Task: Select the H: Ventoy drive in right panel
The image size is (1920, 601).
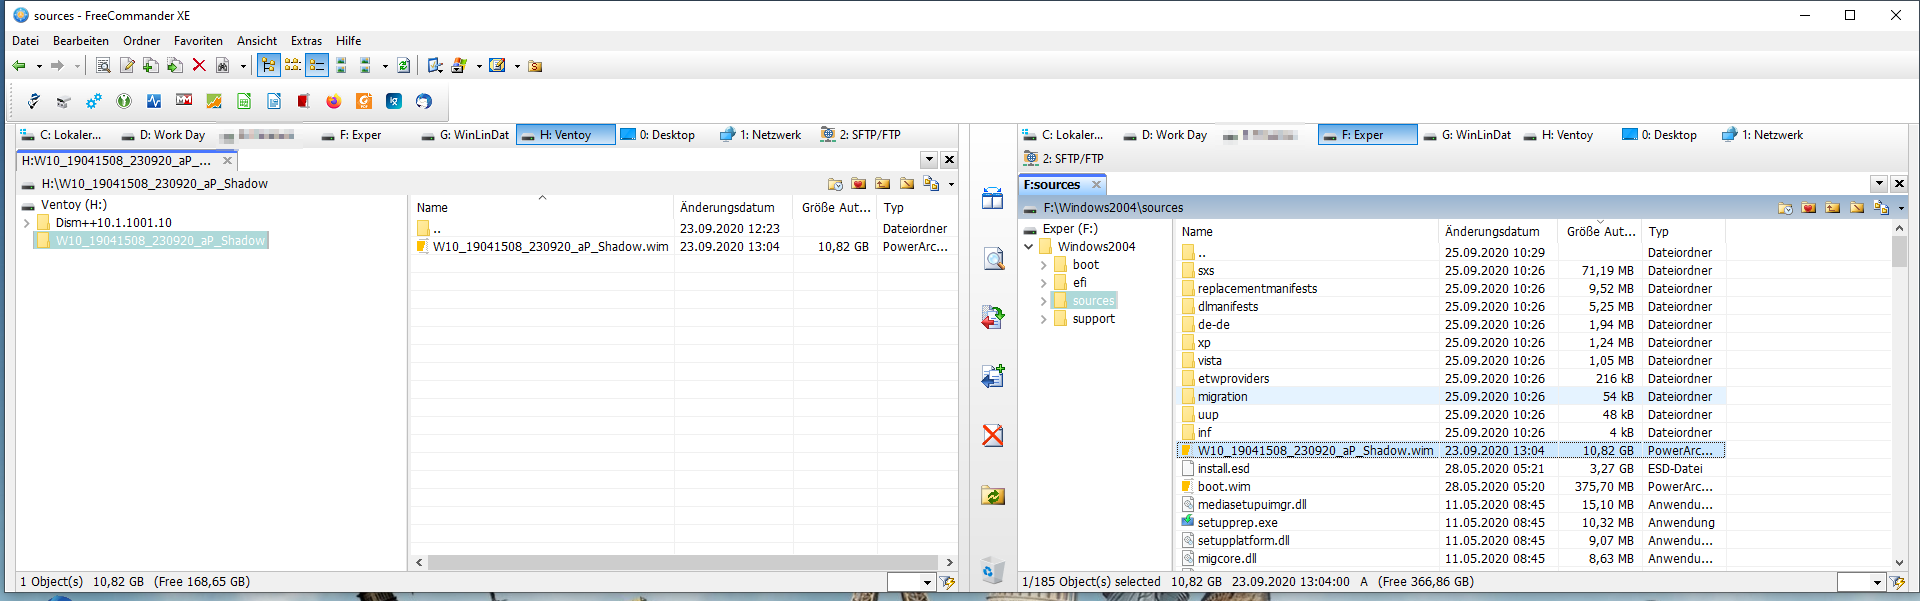Action: click(1558, 135)
